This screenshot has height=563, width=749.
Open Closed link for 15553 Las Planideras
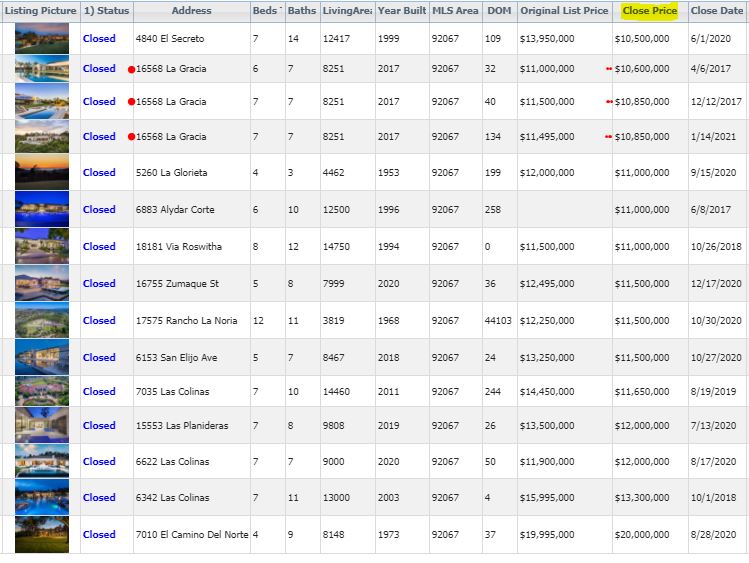(99, 425)
